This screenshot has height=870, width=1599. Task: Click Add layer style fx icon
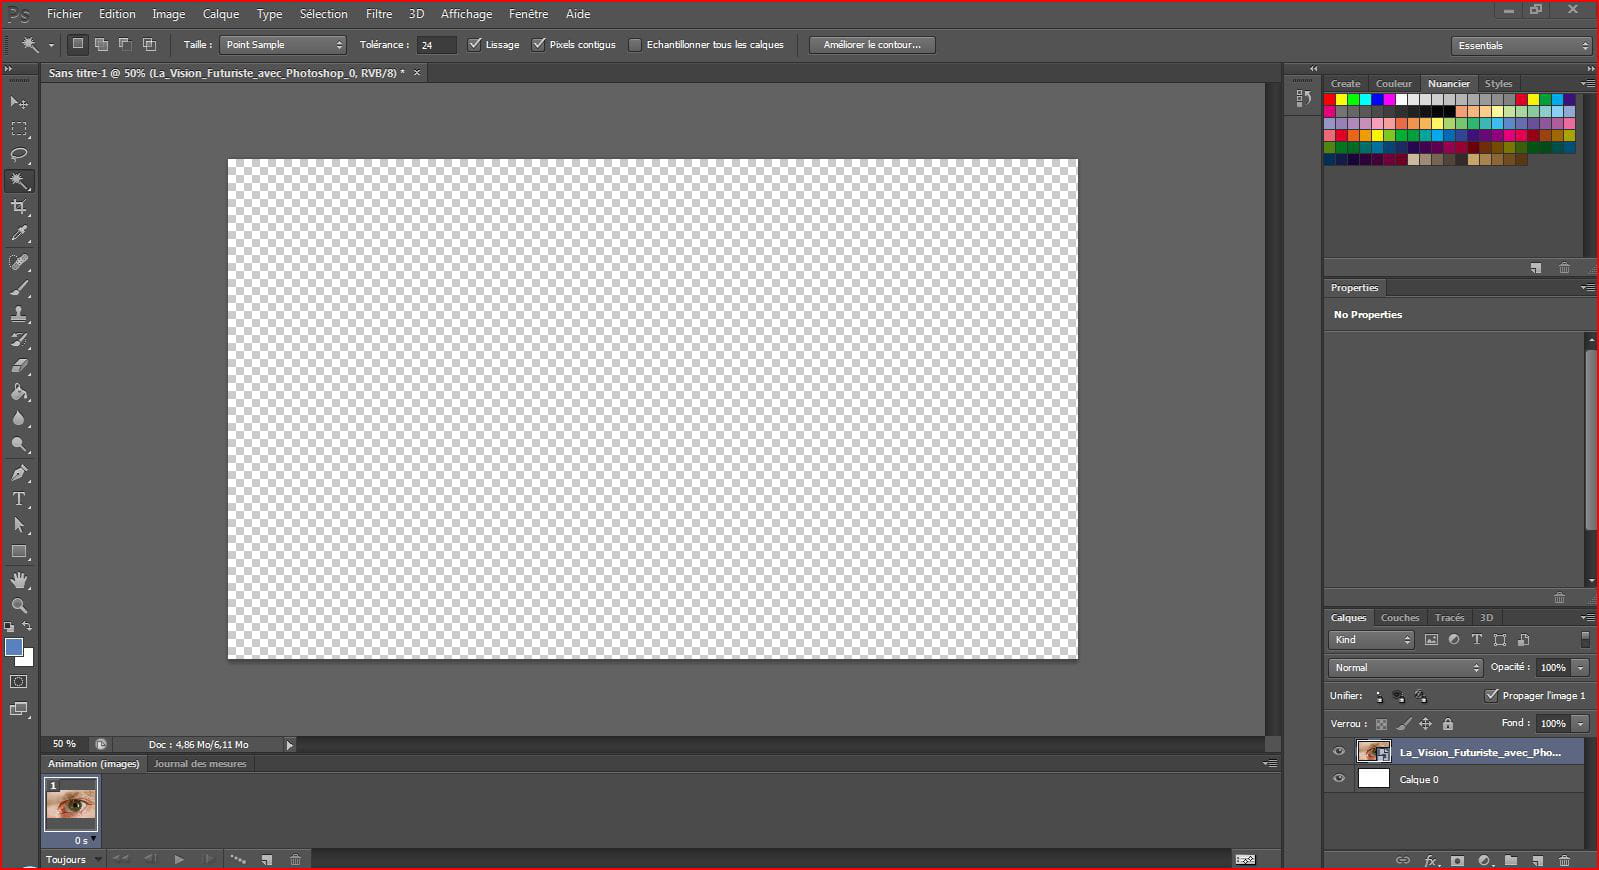1431,860
